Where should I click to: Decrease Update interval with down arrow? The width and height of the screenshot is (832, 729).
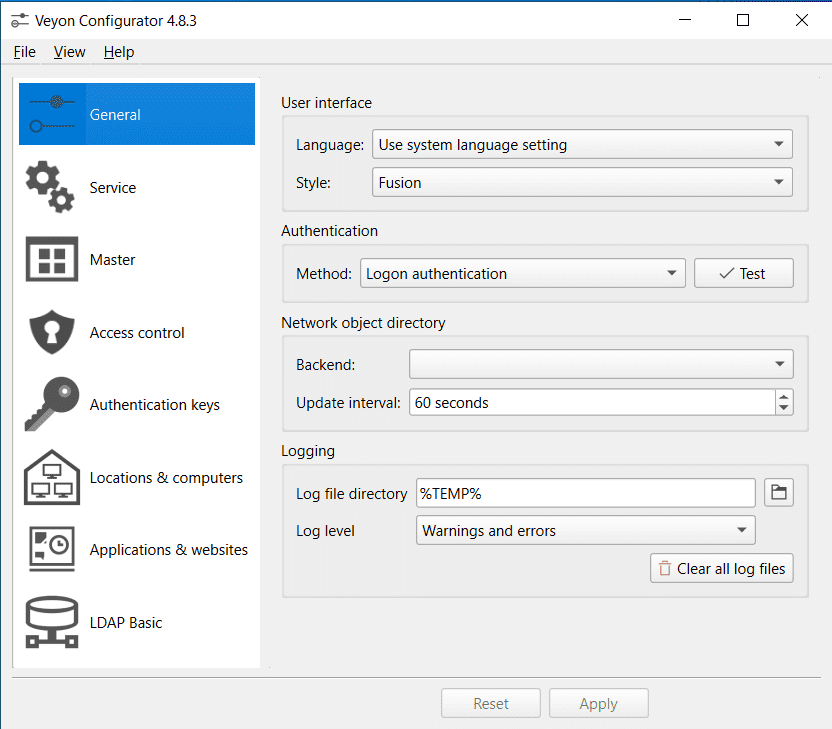tap(784, 409)
